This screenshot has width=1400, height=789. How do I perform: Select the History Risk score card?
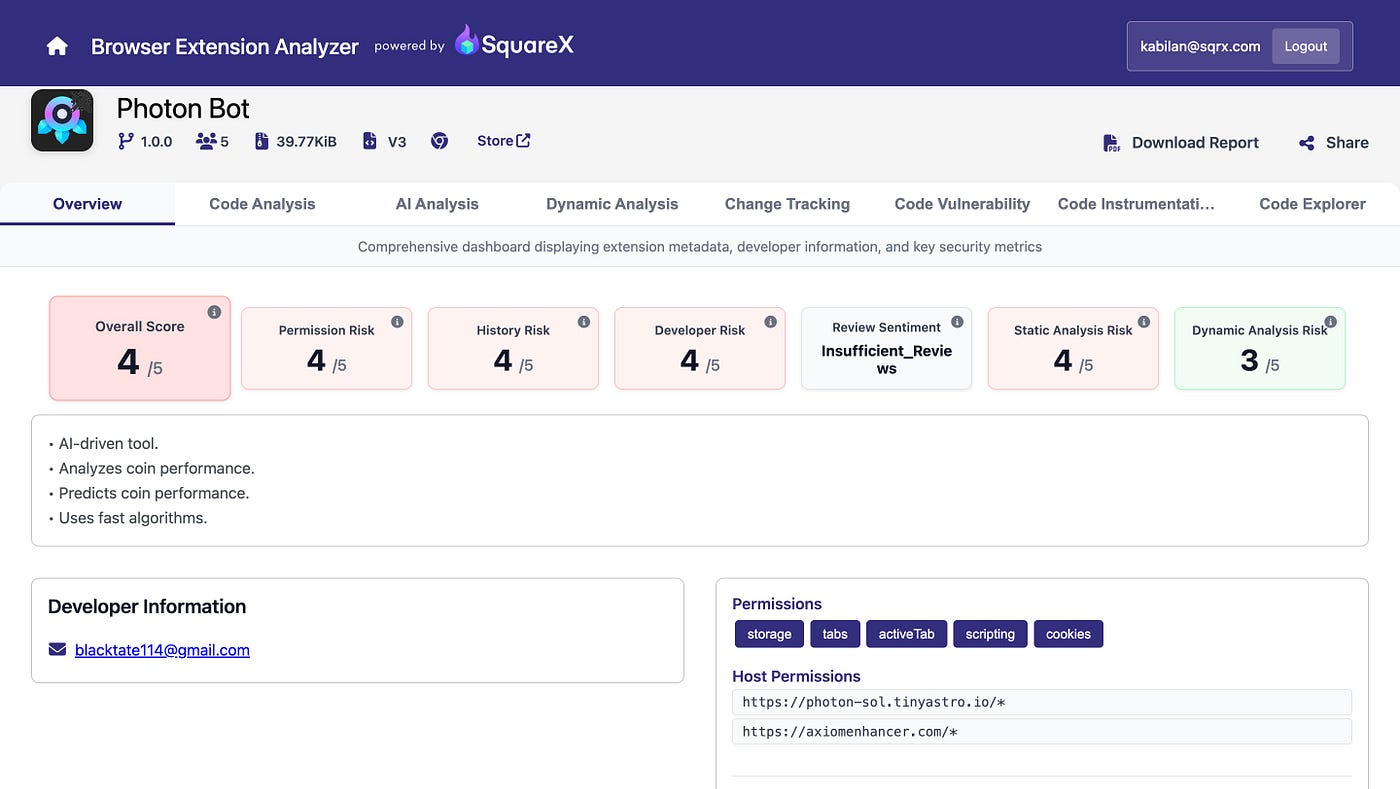click(x=513, y=348)
